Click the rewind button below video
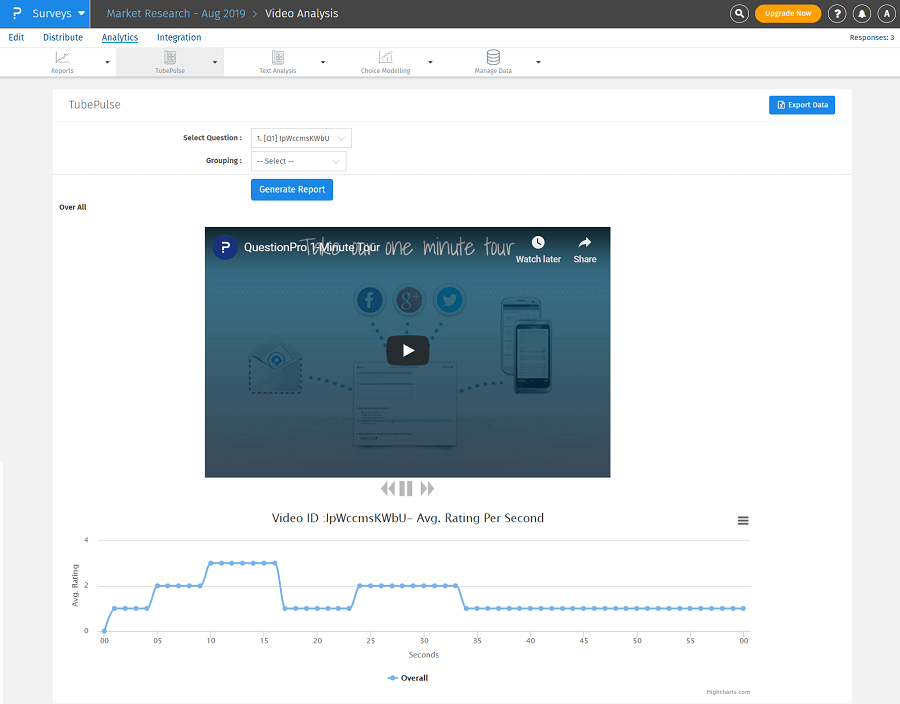Image resolution: width=900 pixels, height=704 pixels. coord(388,489)
